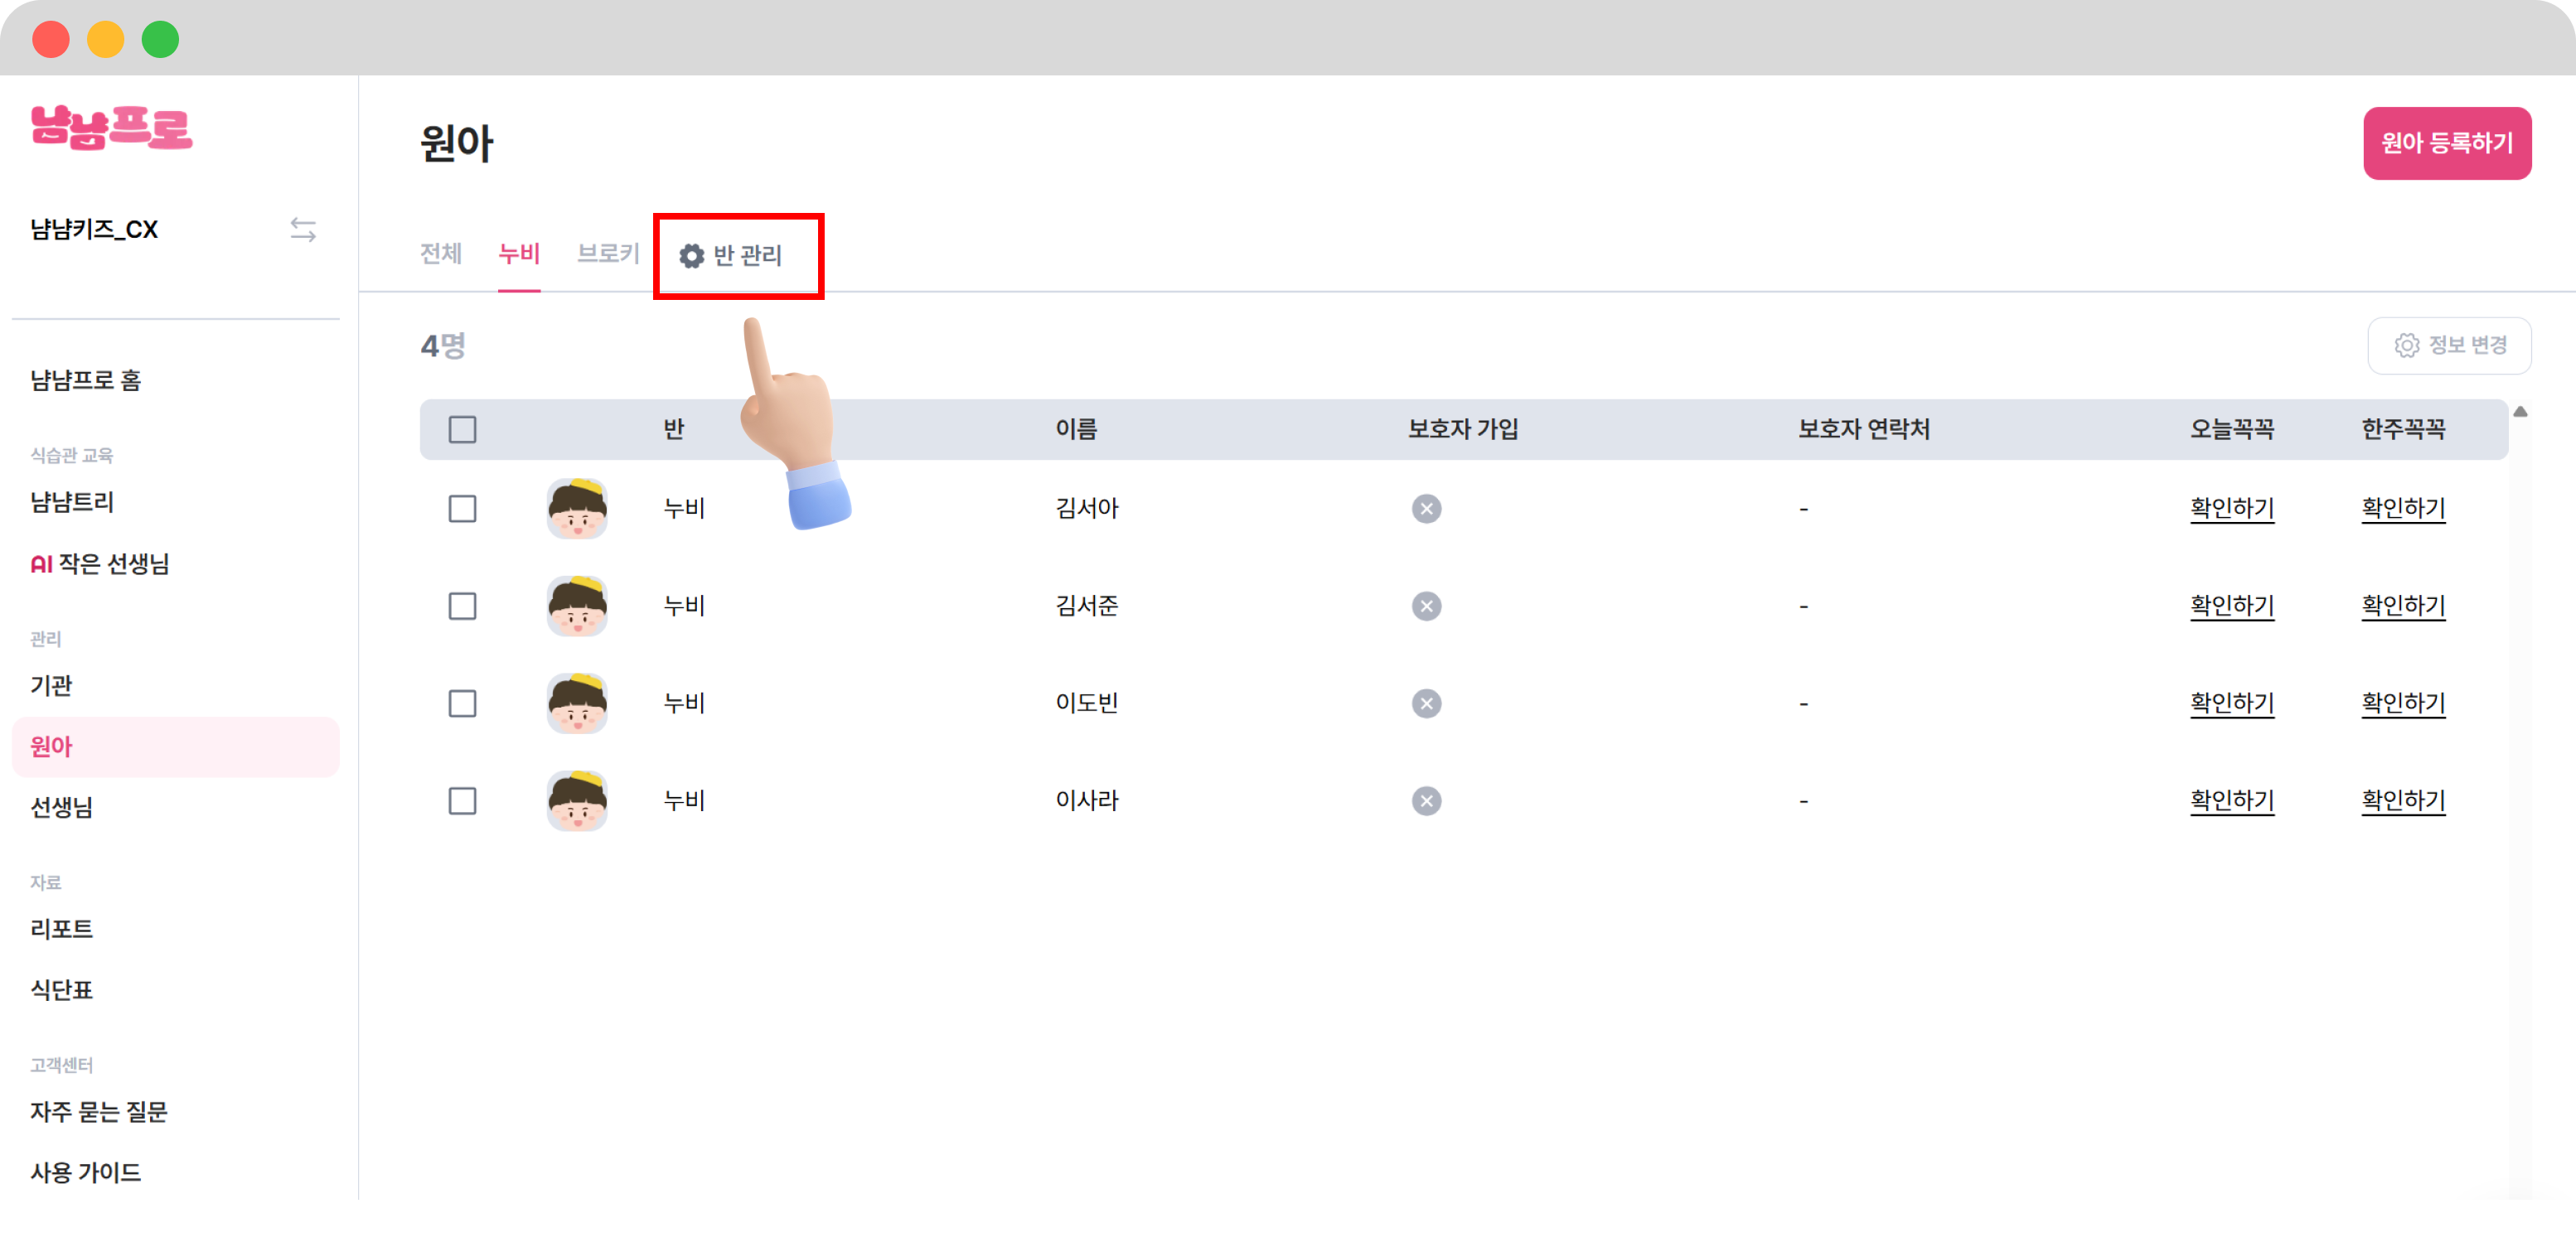Click 김서아's guardian status X icon
This screenshot has height=1242, width=2576.
point(1426,509)
